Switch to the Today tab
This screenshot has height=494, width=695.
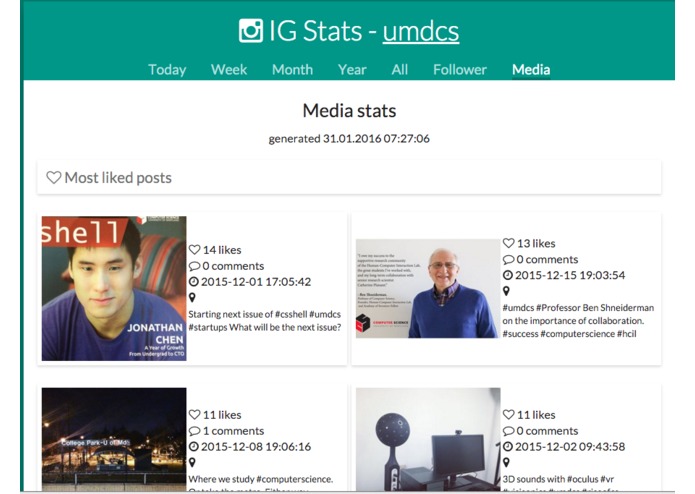[x=167, y=70]
